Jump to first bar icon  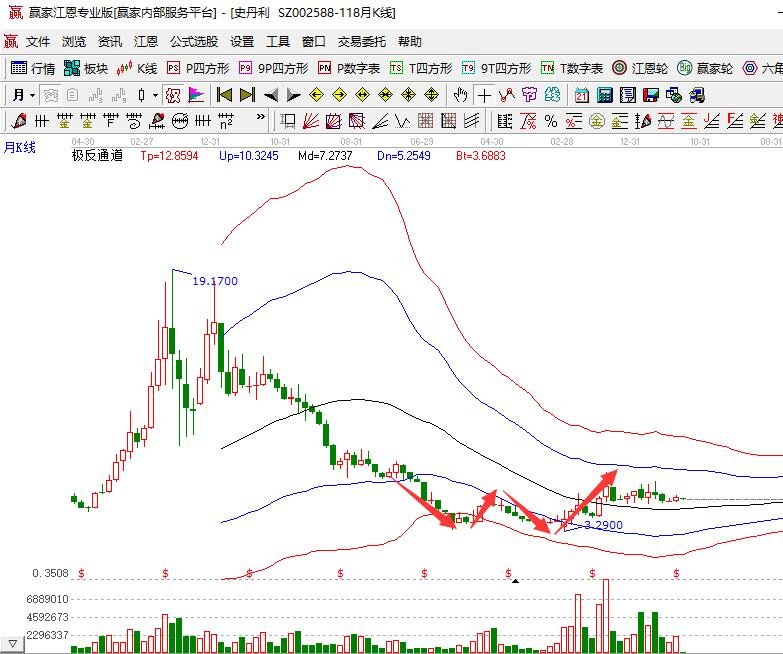coord(224,95)
